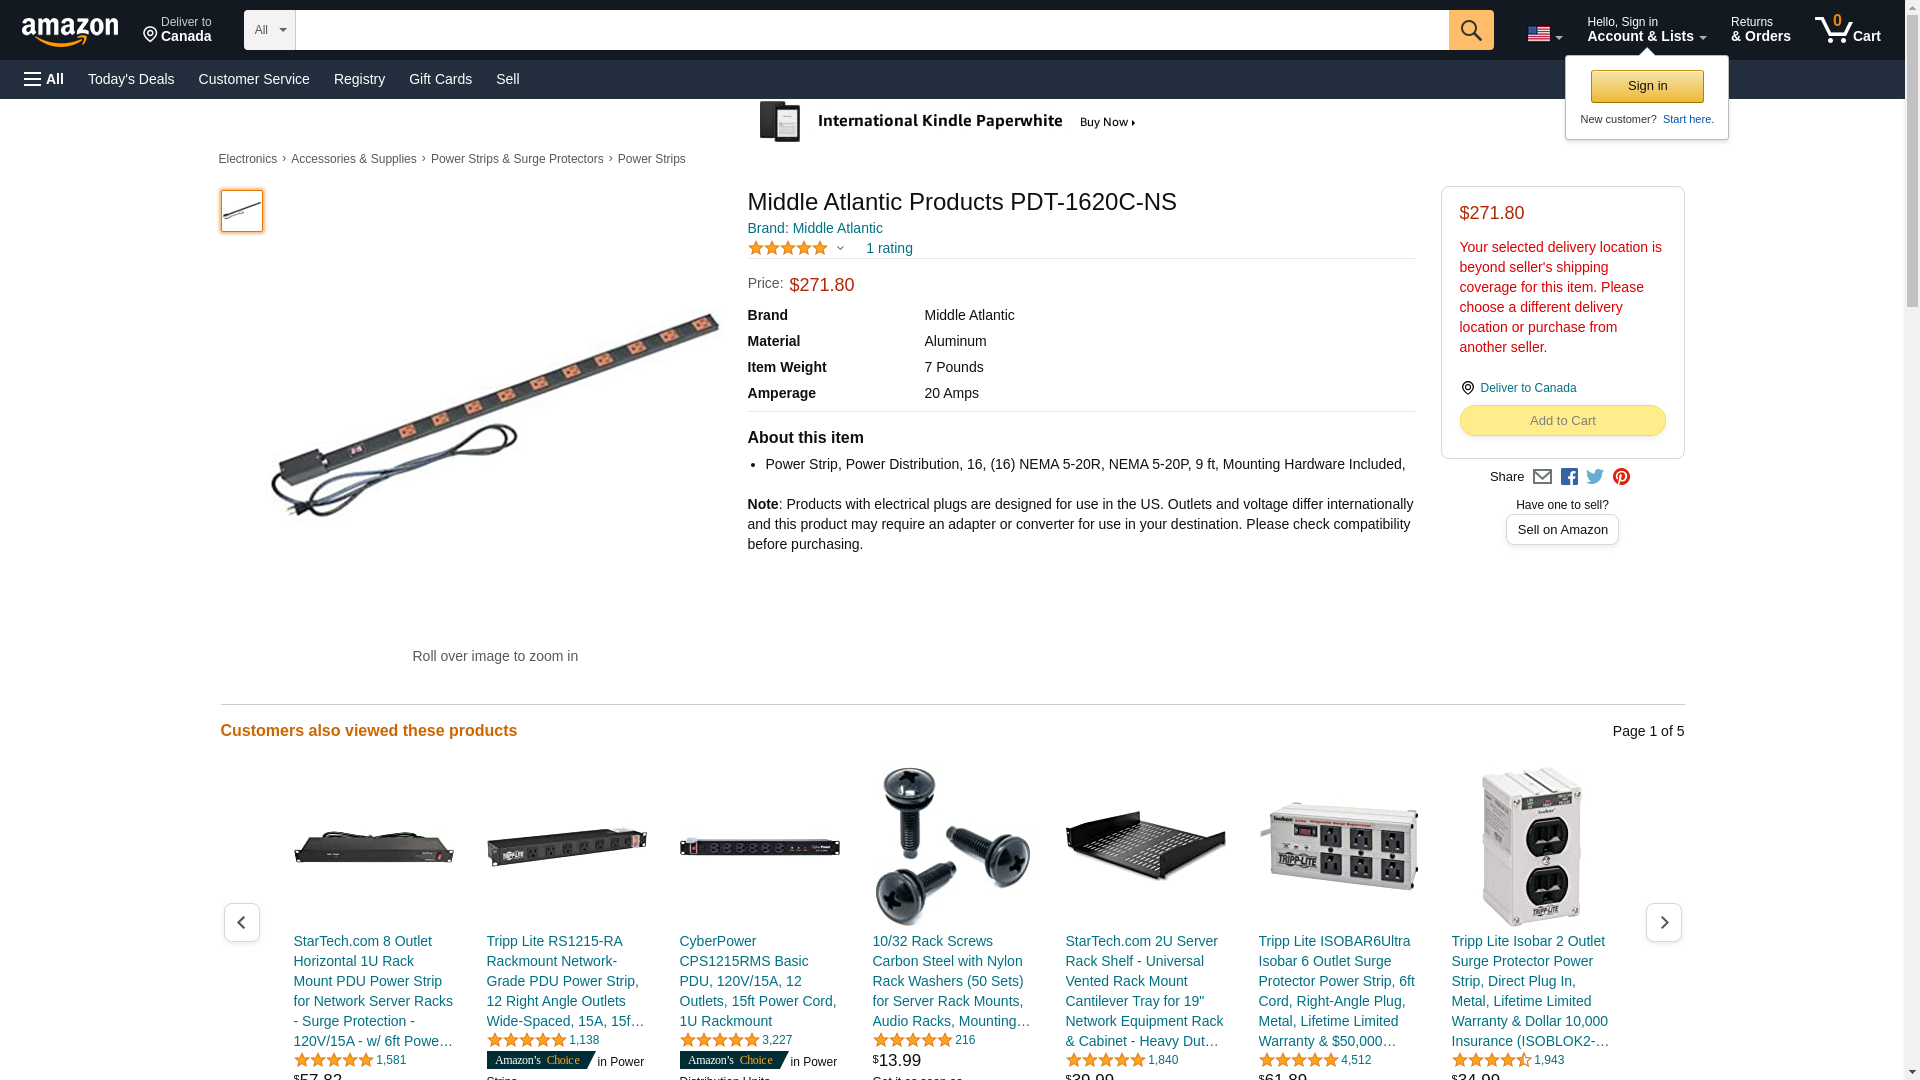Click the Add to Cart button

point(1562,420)
